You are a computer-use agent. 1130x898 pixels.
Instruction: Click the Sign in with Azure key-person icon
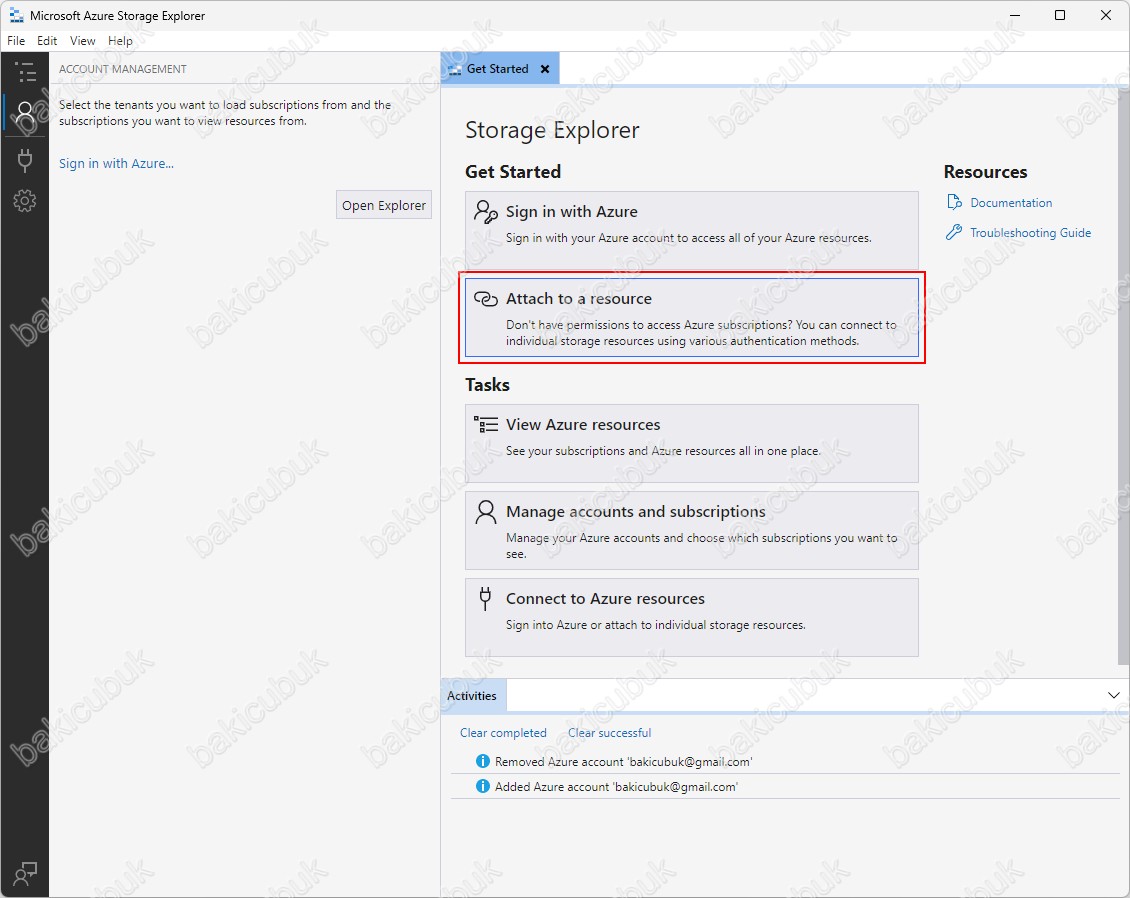click(486, 212)
